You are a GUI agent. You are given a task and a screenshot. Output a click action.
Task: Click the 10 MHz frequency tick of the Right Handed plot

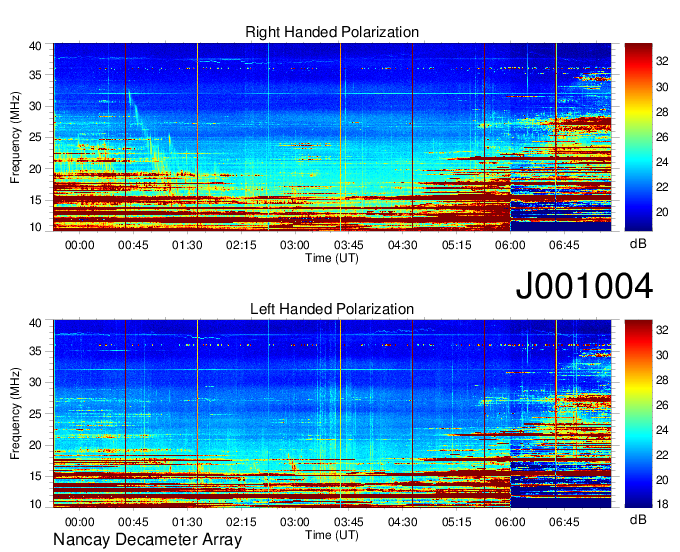pos(35,227)
